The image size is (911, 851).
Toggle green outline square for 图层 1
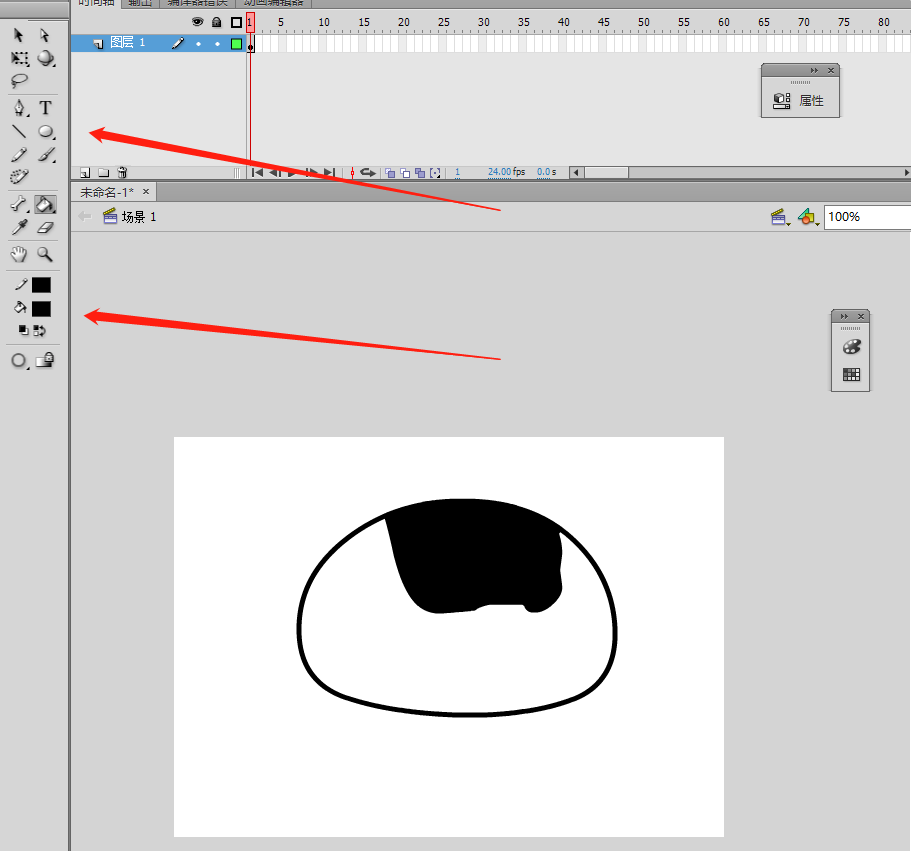(236, 44)
